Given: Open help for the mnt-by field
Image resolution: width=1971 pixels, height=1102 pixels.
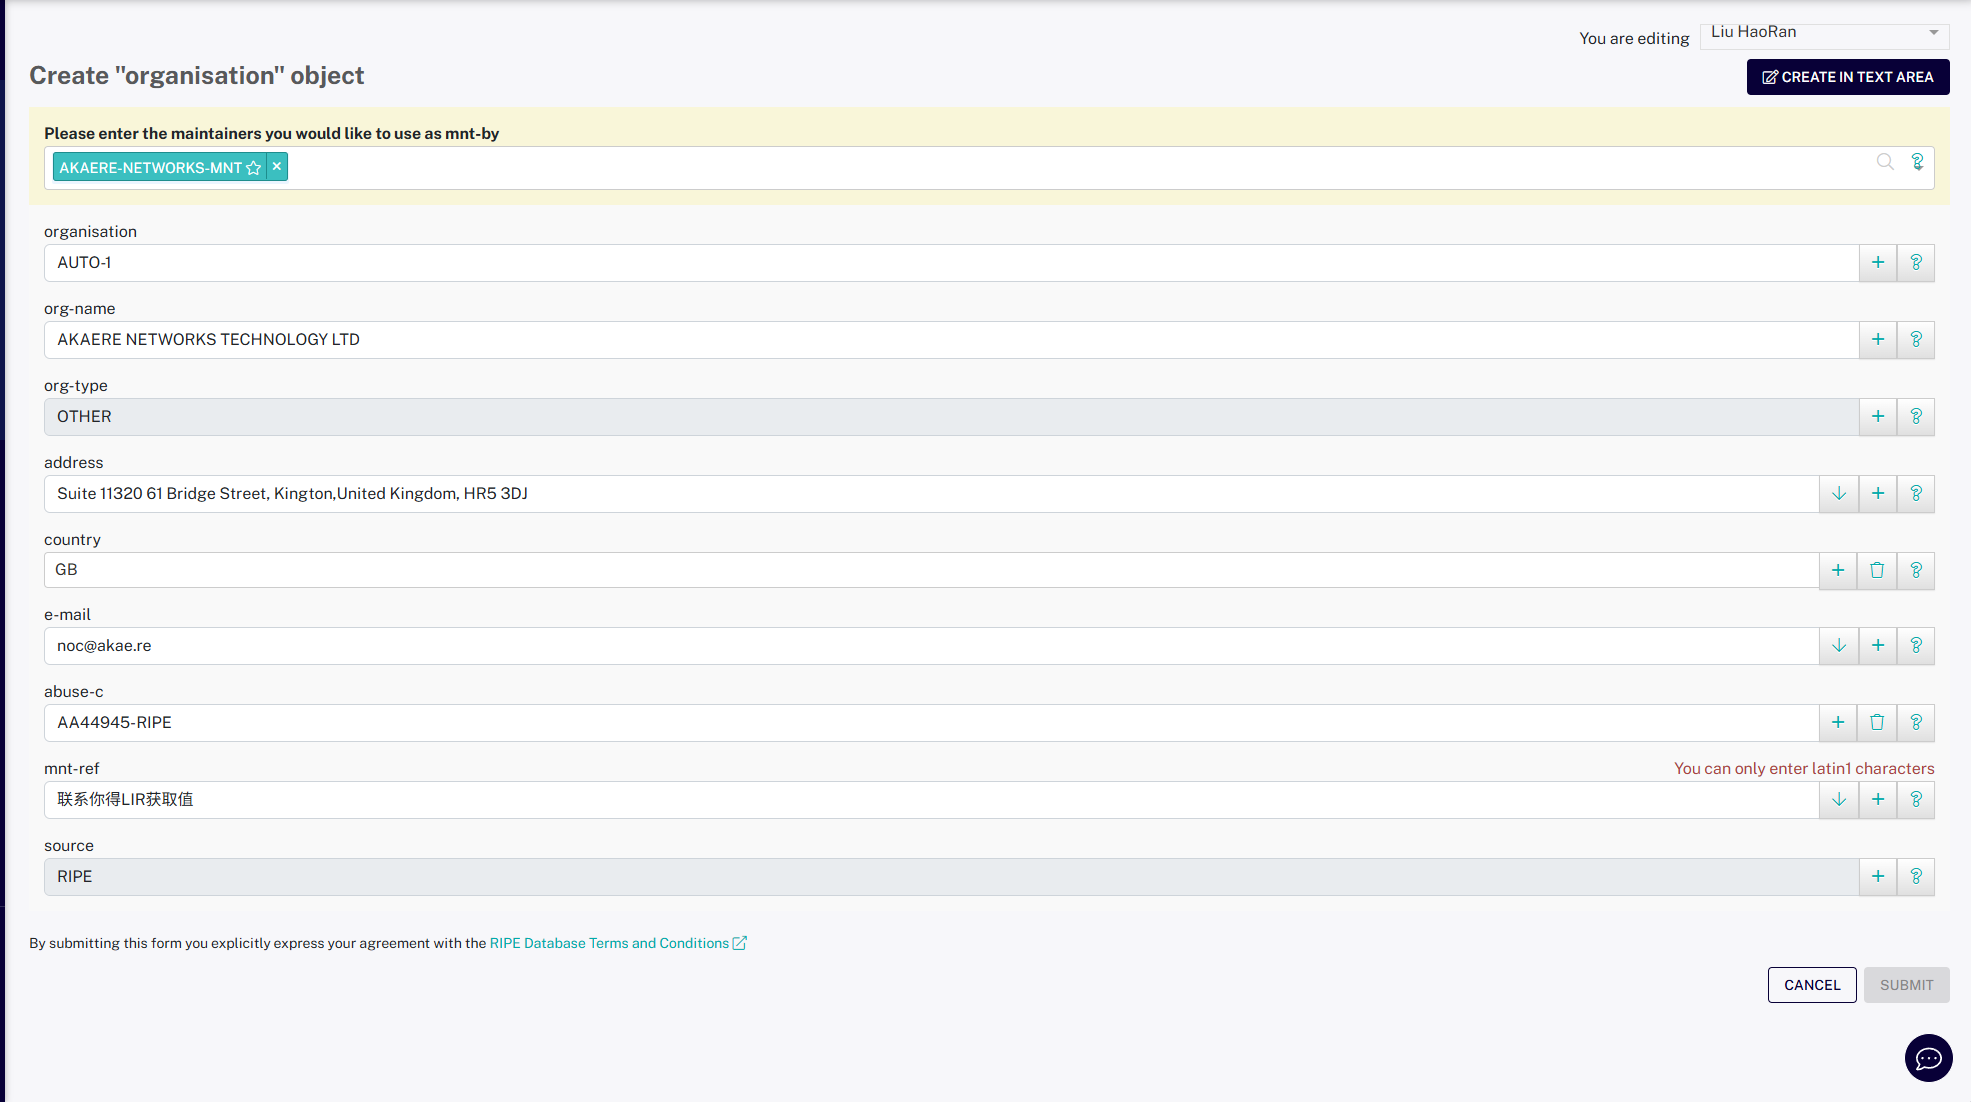Looking at the screenshot, I should pos(1917,162).
